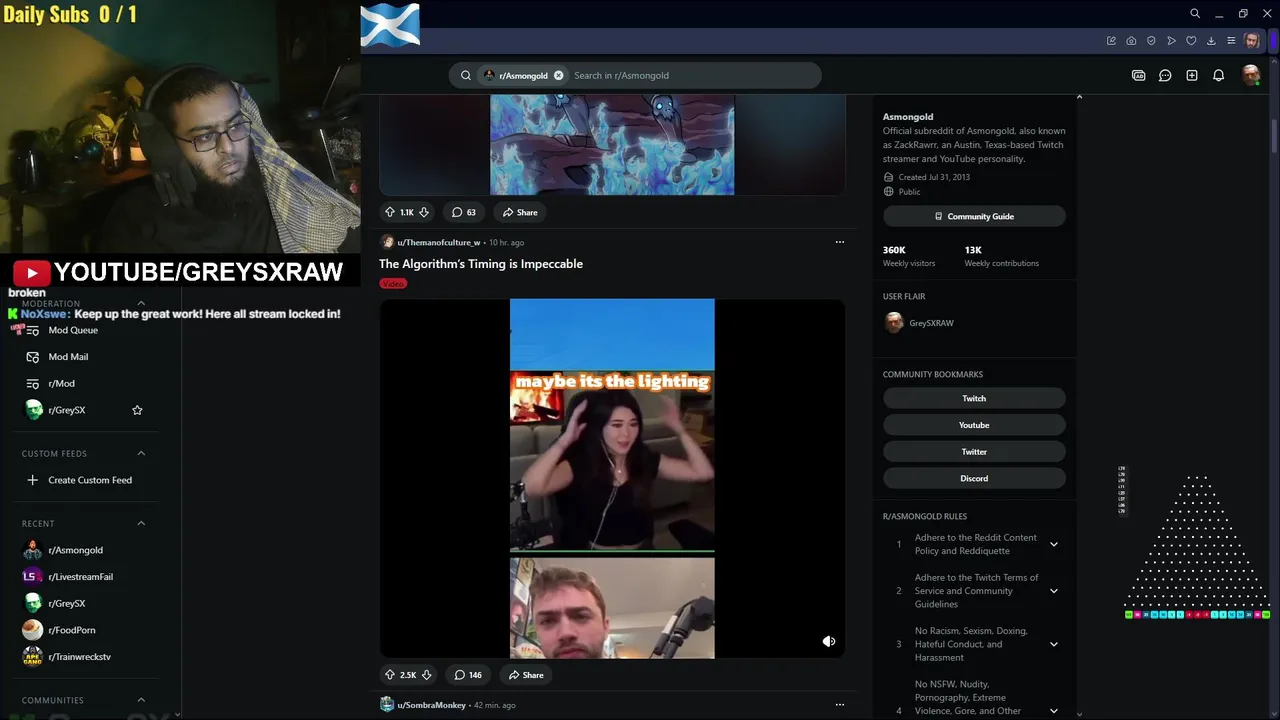Open post title The Algorithm's Timing is Impeccable

click(481, 264)
